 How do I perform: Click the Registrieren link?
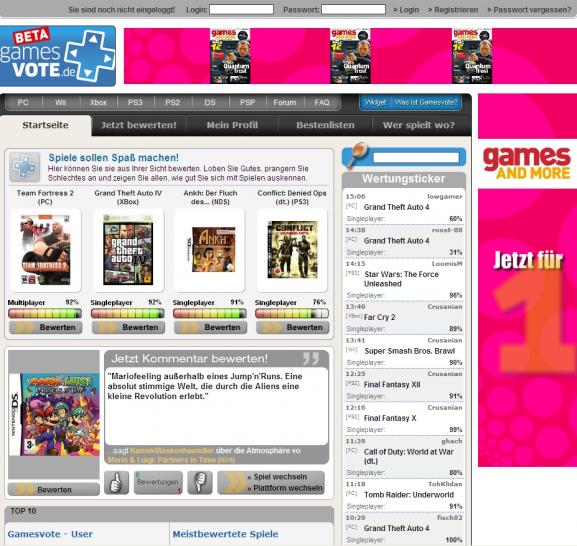(453, 10)
